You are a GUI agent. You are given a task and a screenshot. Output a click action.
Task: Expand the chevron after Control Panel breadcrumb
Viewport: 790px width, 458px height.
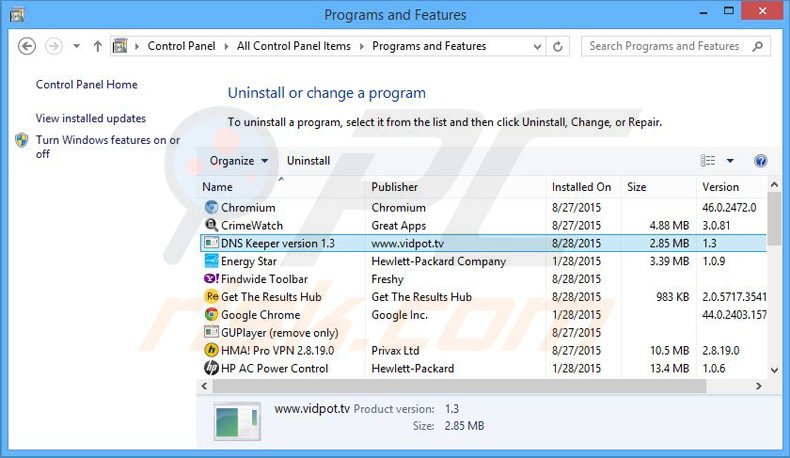coord(226,46)
